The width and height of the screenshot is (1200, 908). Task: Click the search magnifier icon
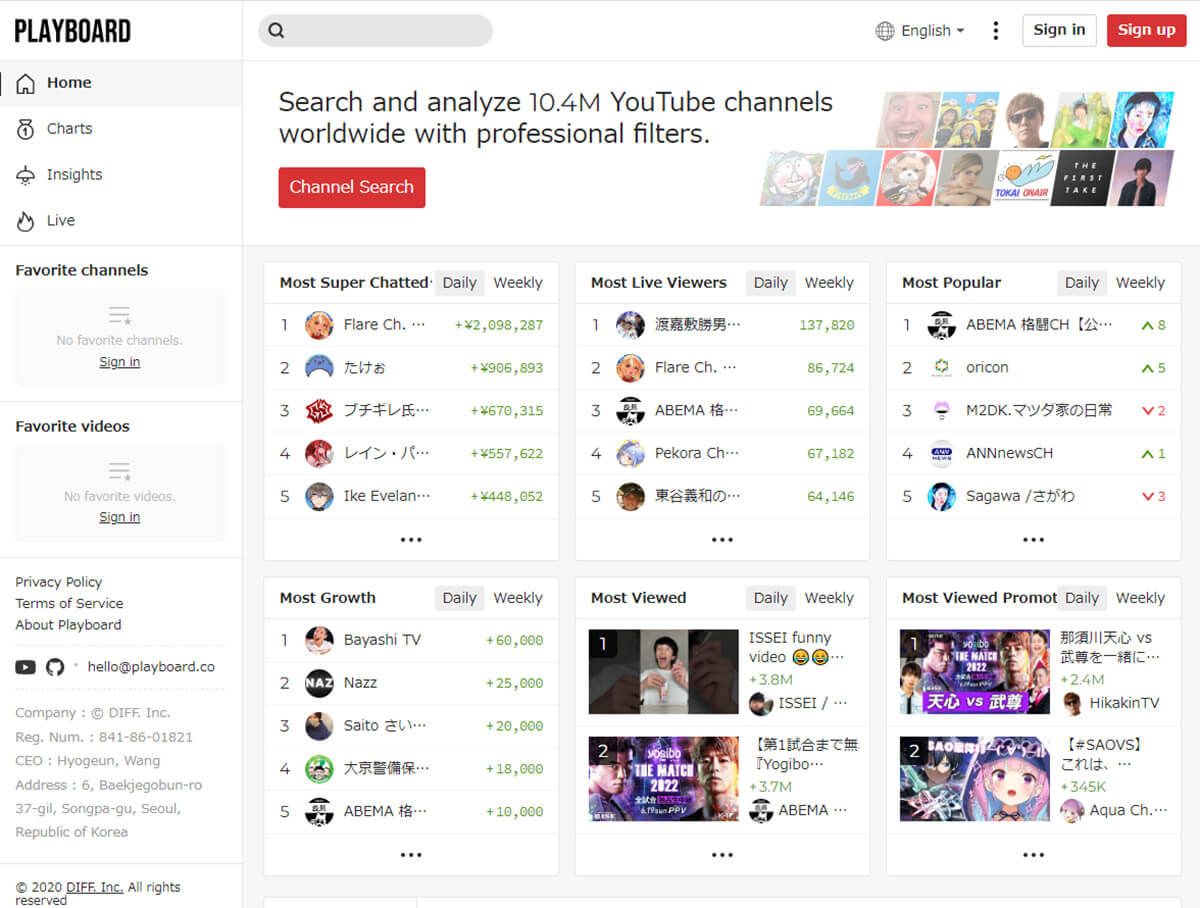[277, 31]
